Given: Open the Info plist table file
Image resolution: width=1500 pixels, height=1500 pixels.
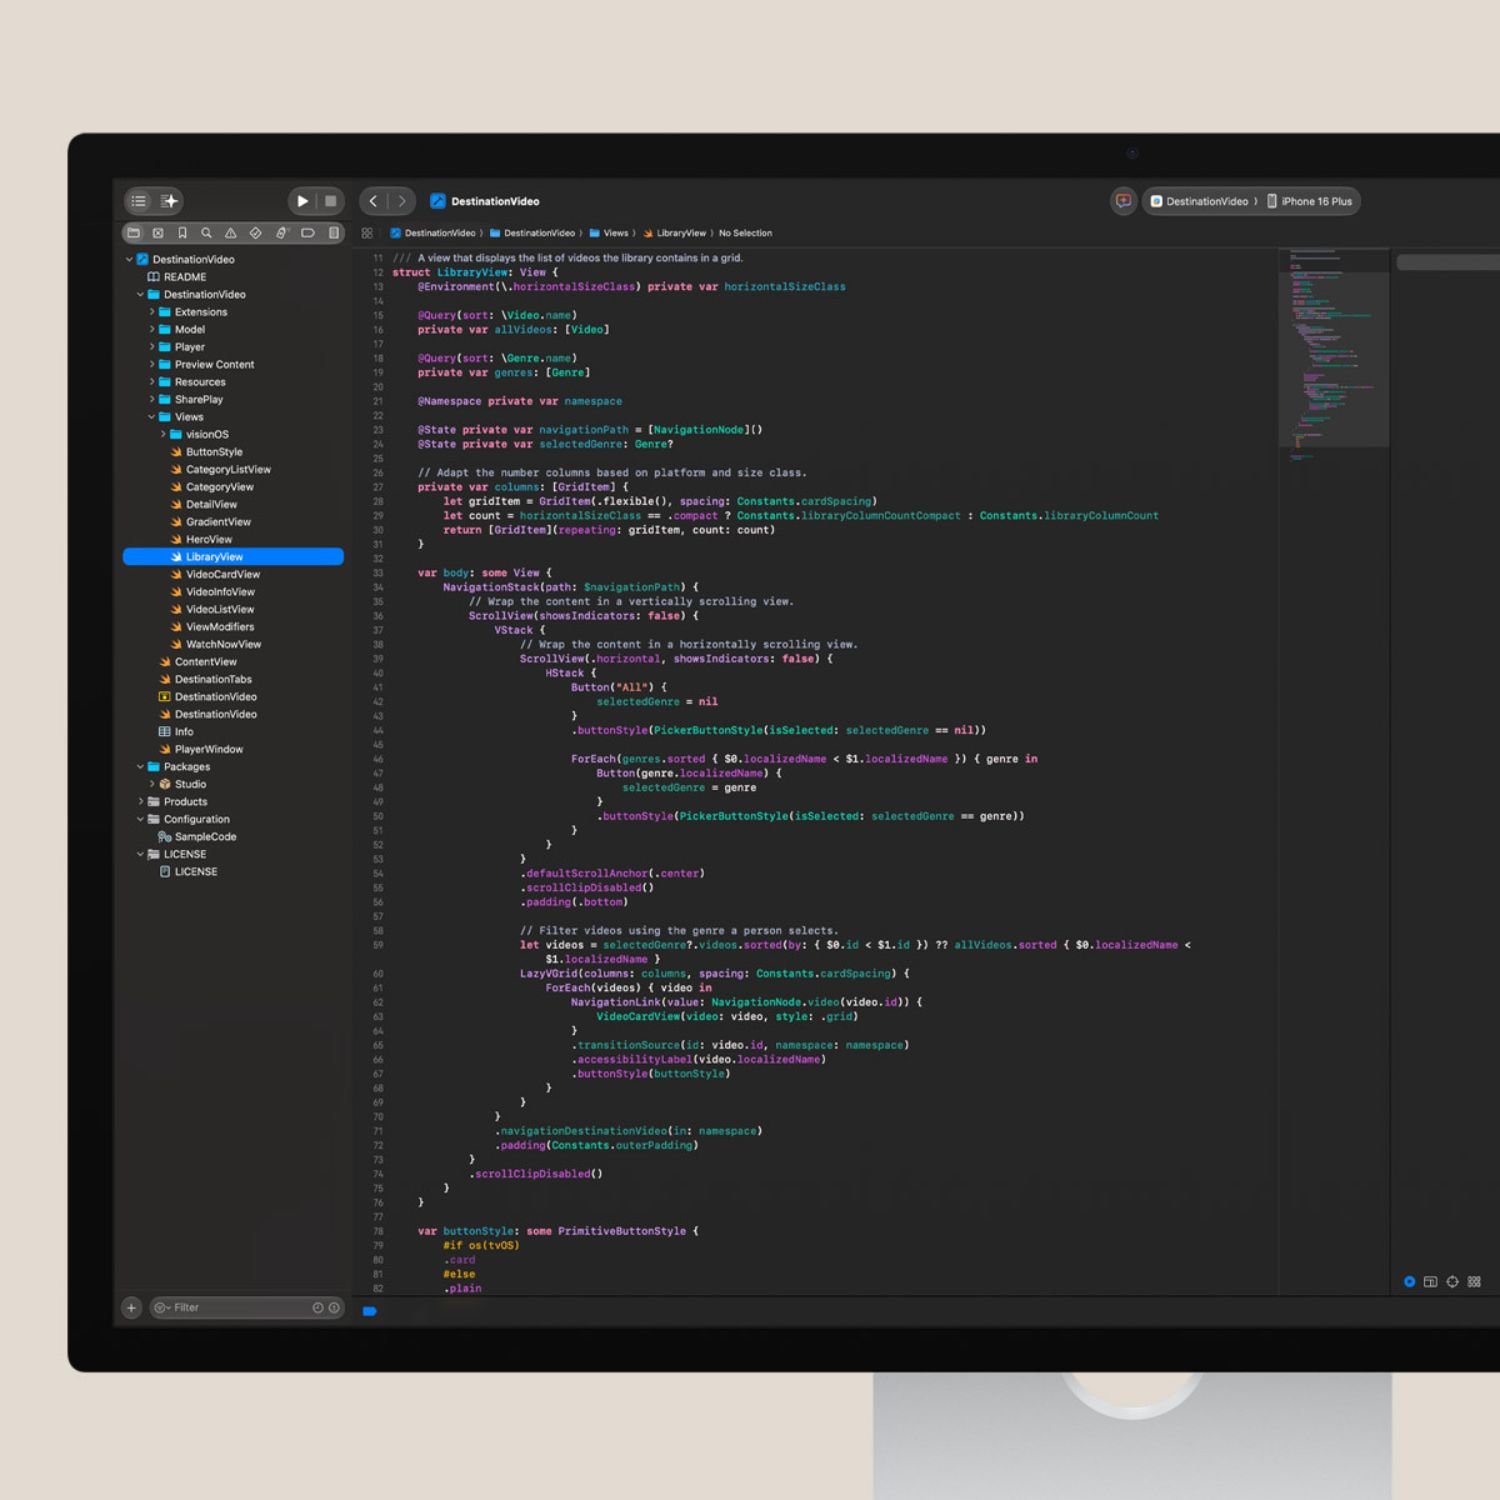Looking at the screenshot, I should (176, 732).
